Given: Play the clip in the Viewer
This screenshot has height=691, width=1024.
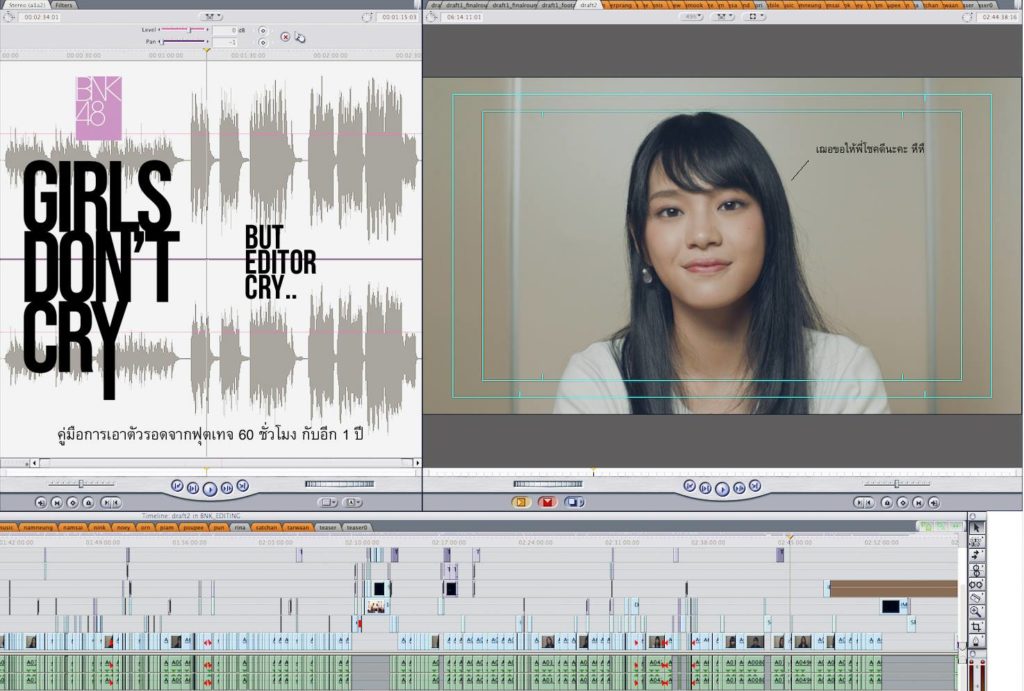Looking at the screenshot, I should click(210, 489).
